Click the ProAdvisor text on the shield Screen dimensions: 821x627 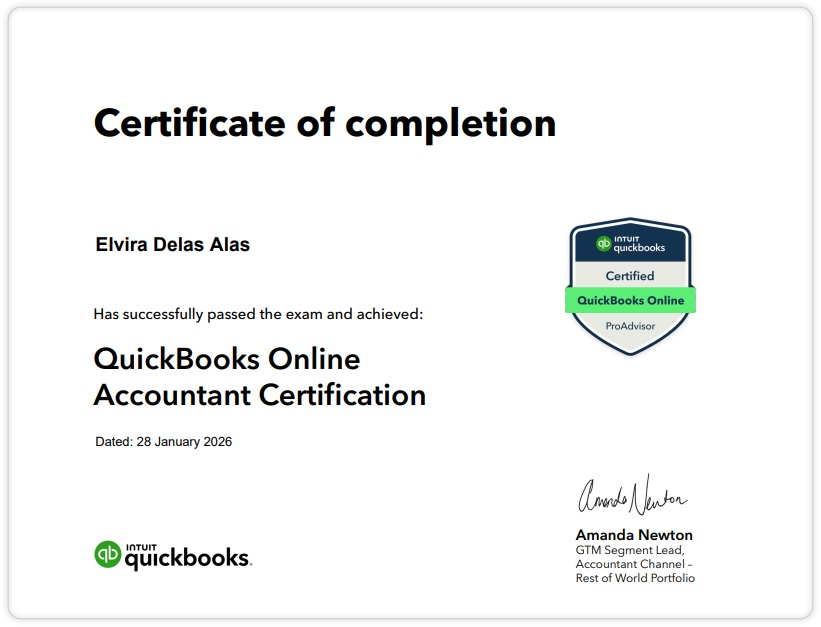[x=630, y=326]
